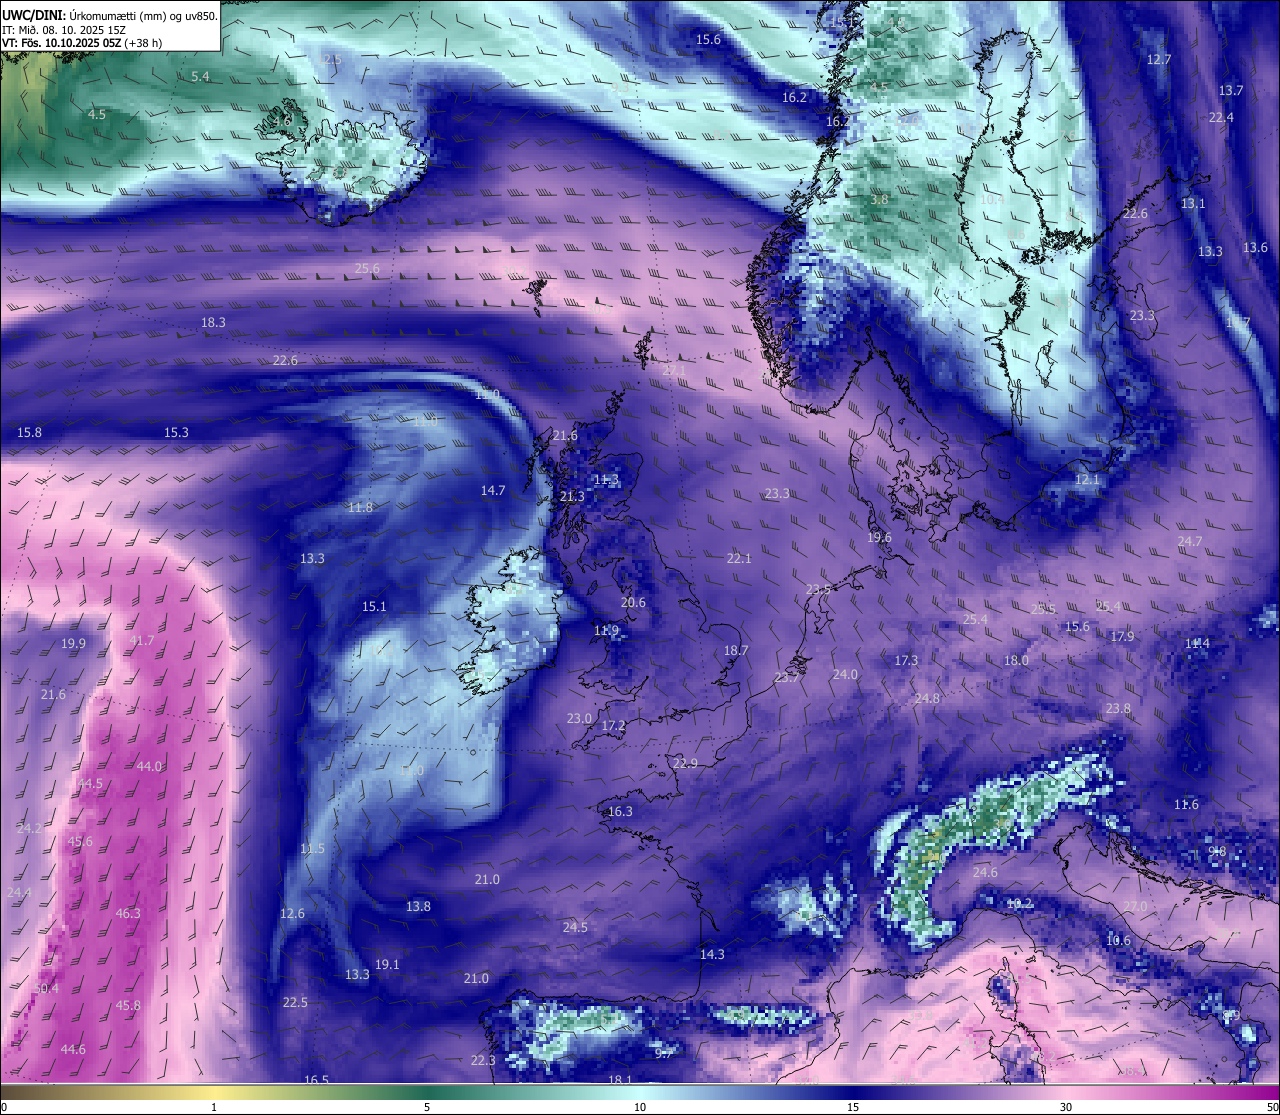
Task: Click the map value "45.6"
Action: point(80,842)
